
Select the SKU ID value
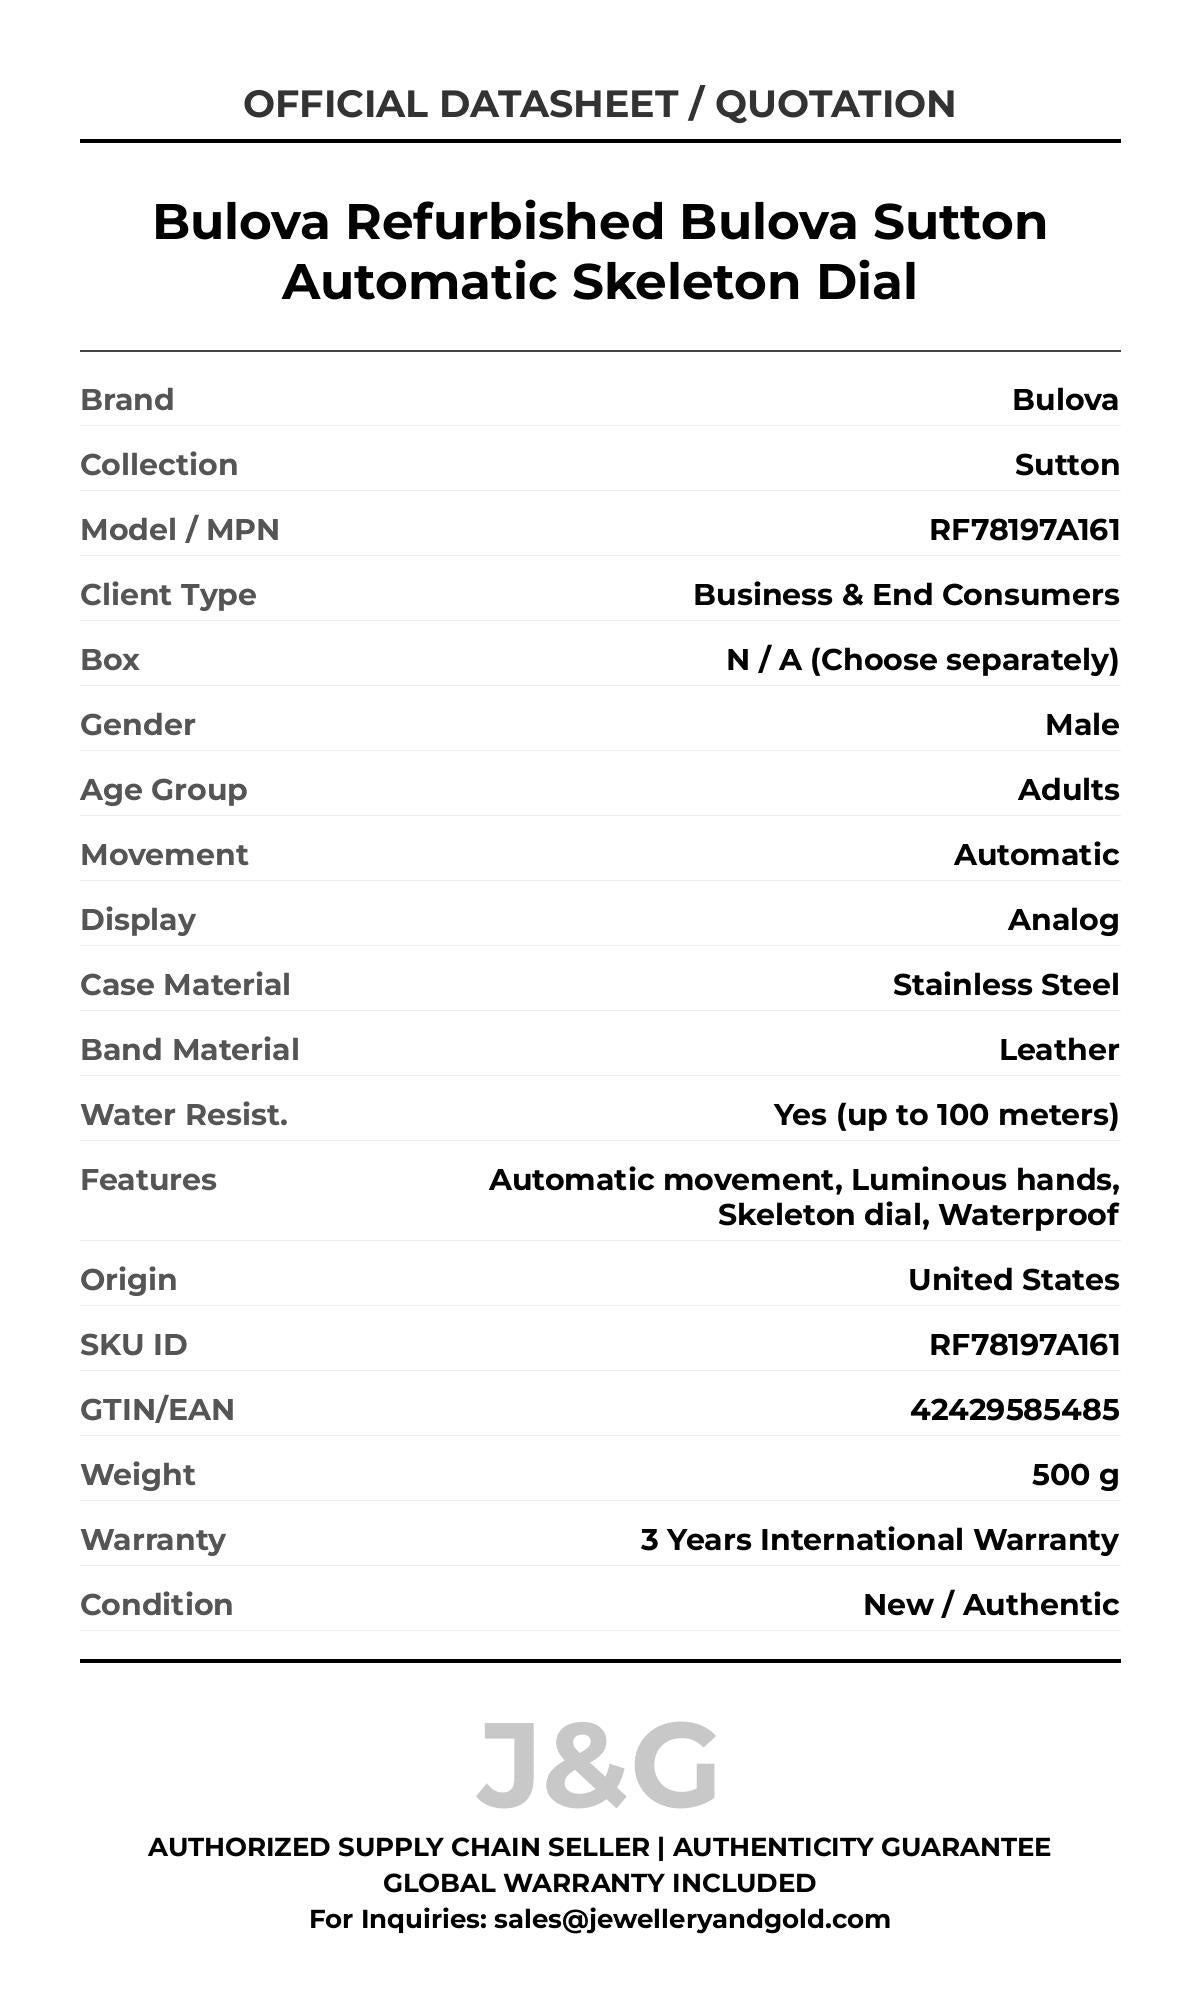point(1024,1344)
